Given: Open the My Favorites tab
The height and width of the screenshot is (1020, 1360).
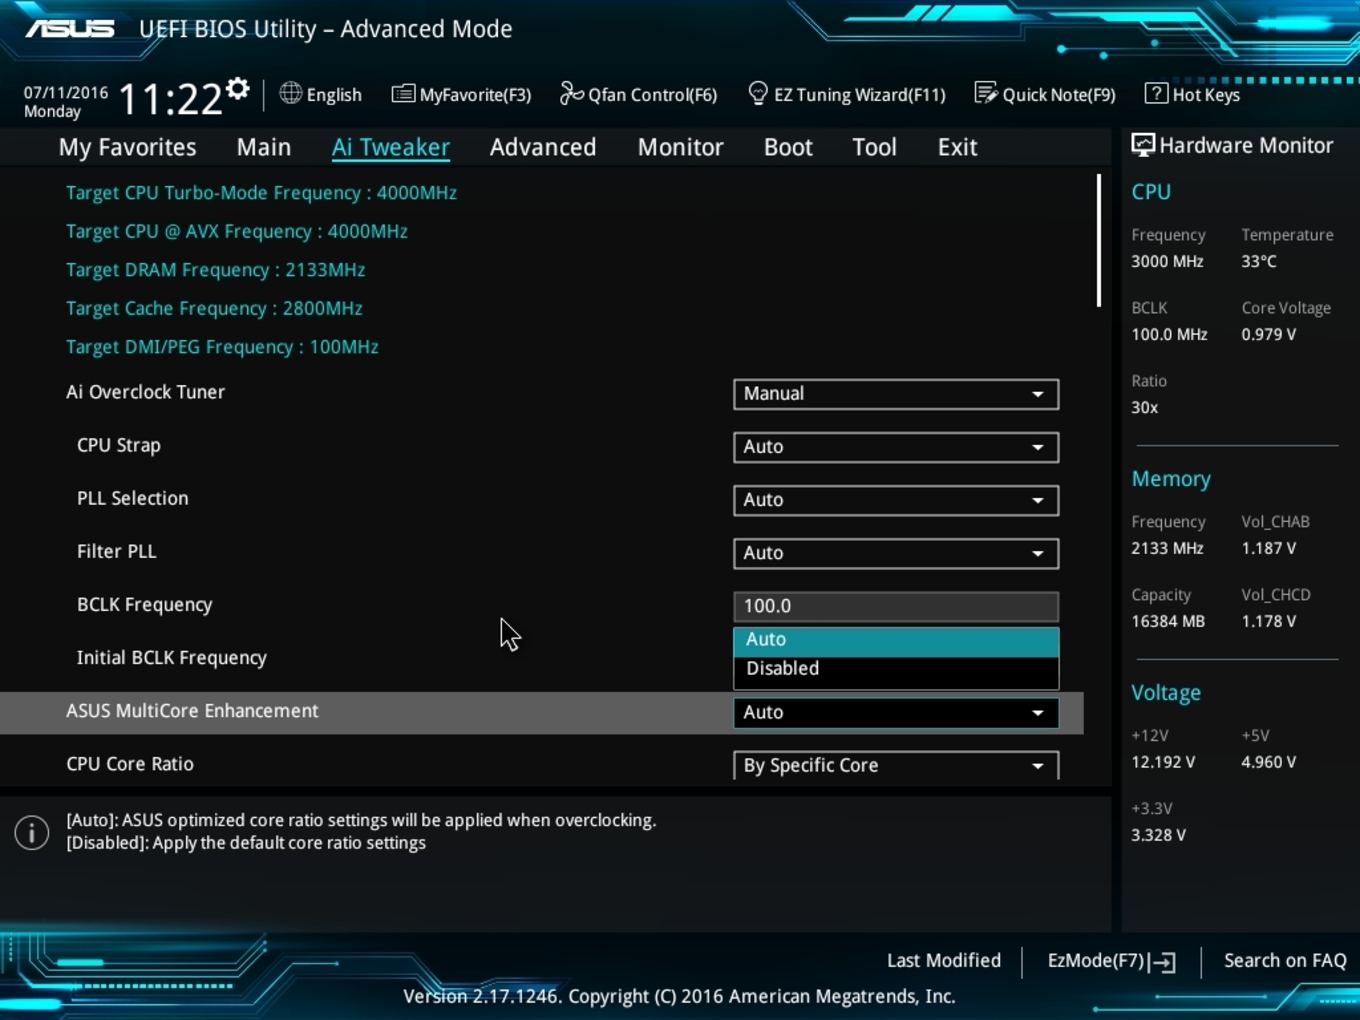Looking at the screenshot, I should 127,147.
